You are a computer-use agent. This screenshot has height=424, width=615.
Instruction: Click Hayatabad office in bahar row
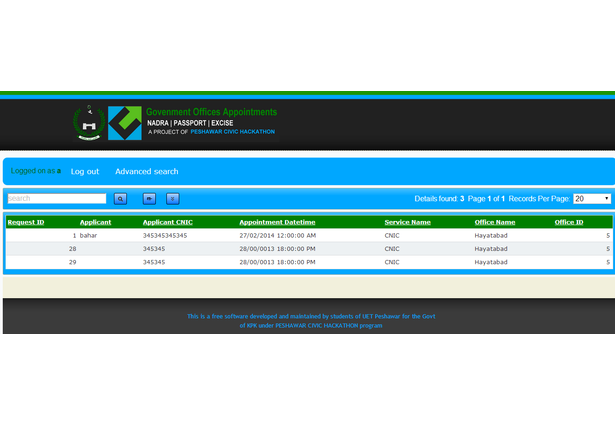click(x=491, y=235)
